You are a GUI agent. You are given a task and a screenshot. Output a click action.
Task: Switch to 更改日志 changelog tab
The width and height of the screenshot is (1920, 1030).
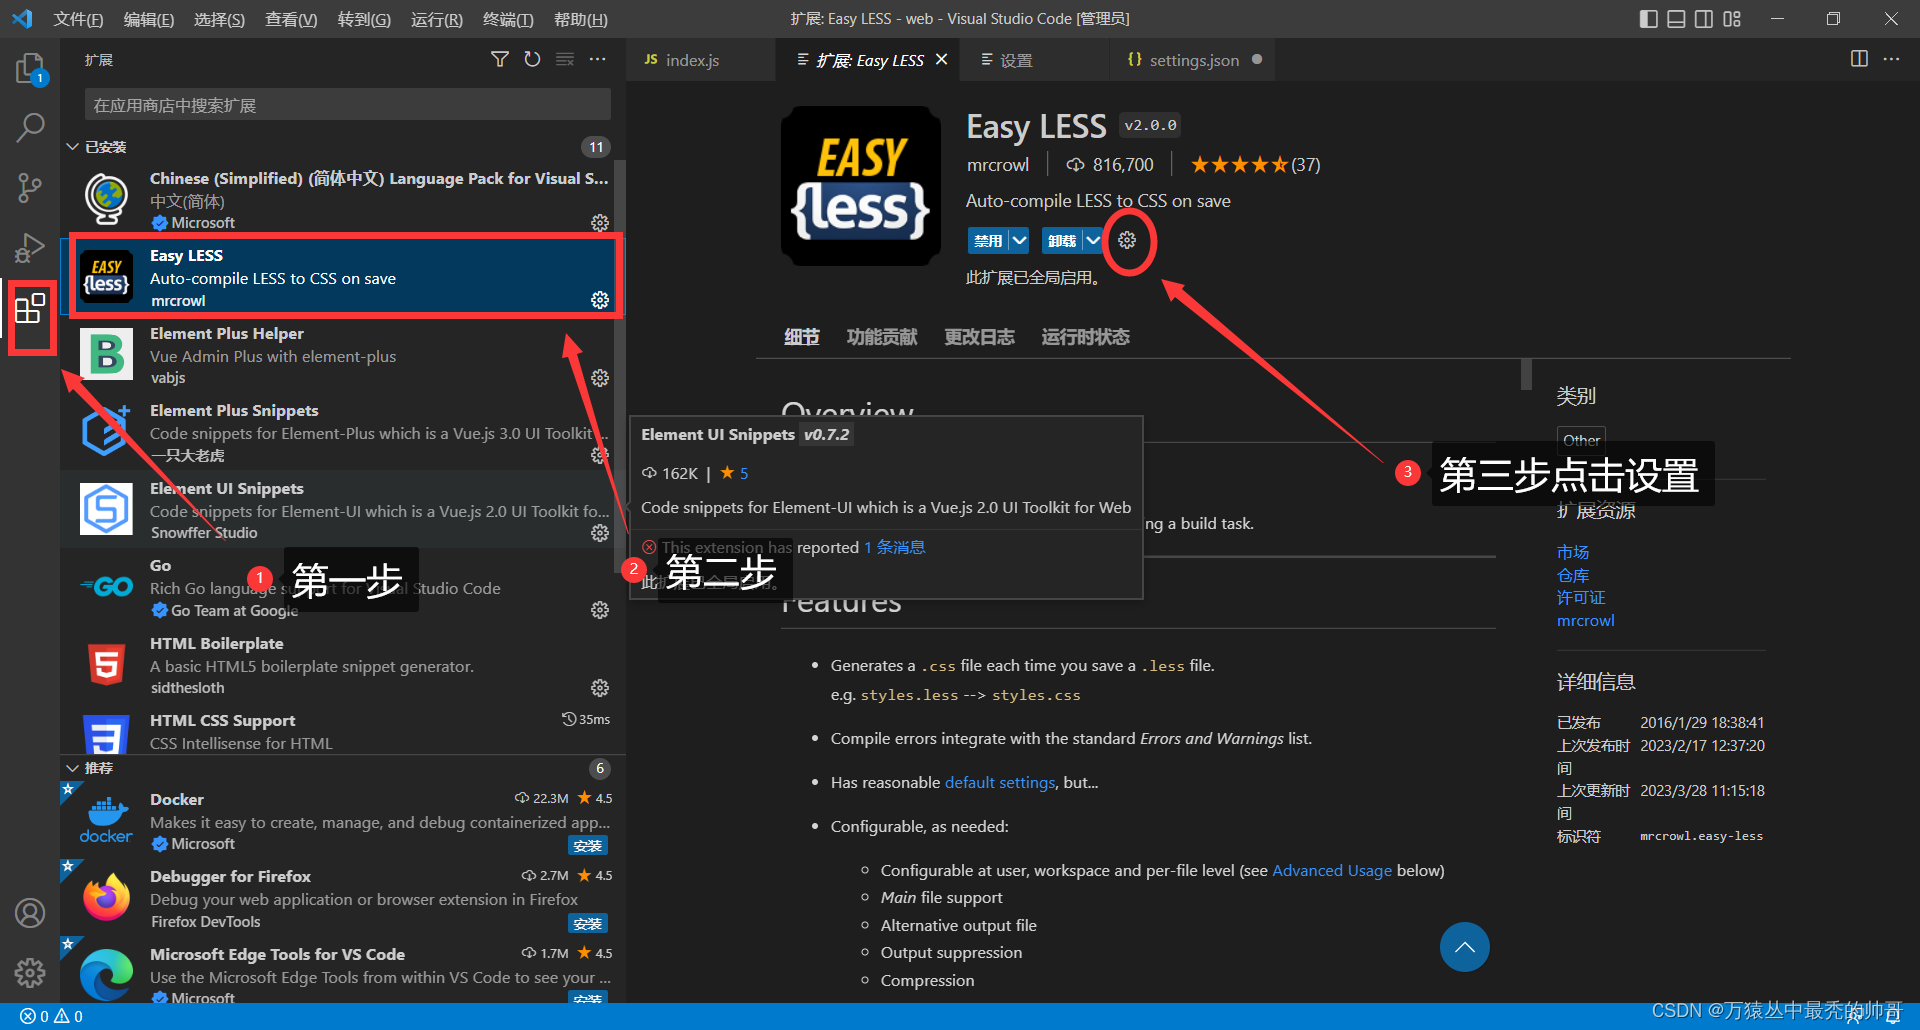pyautogui.click(x=979, y=337)
